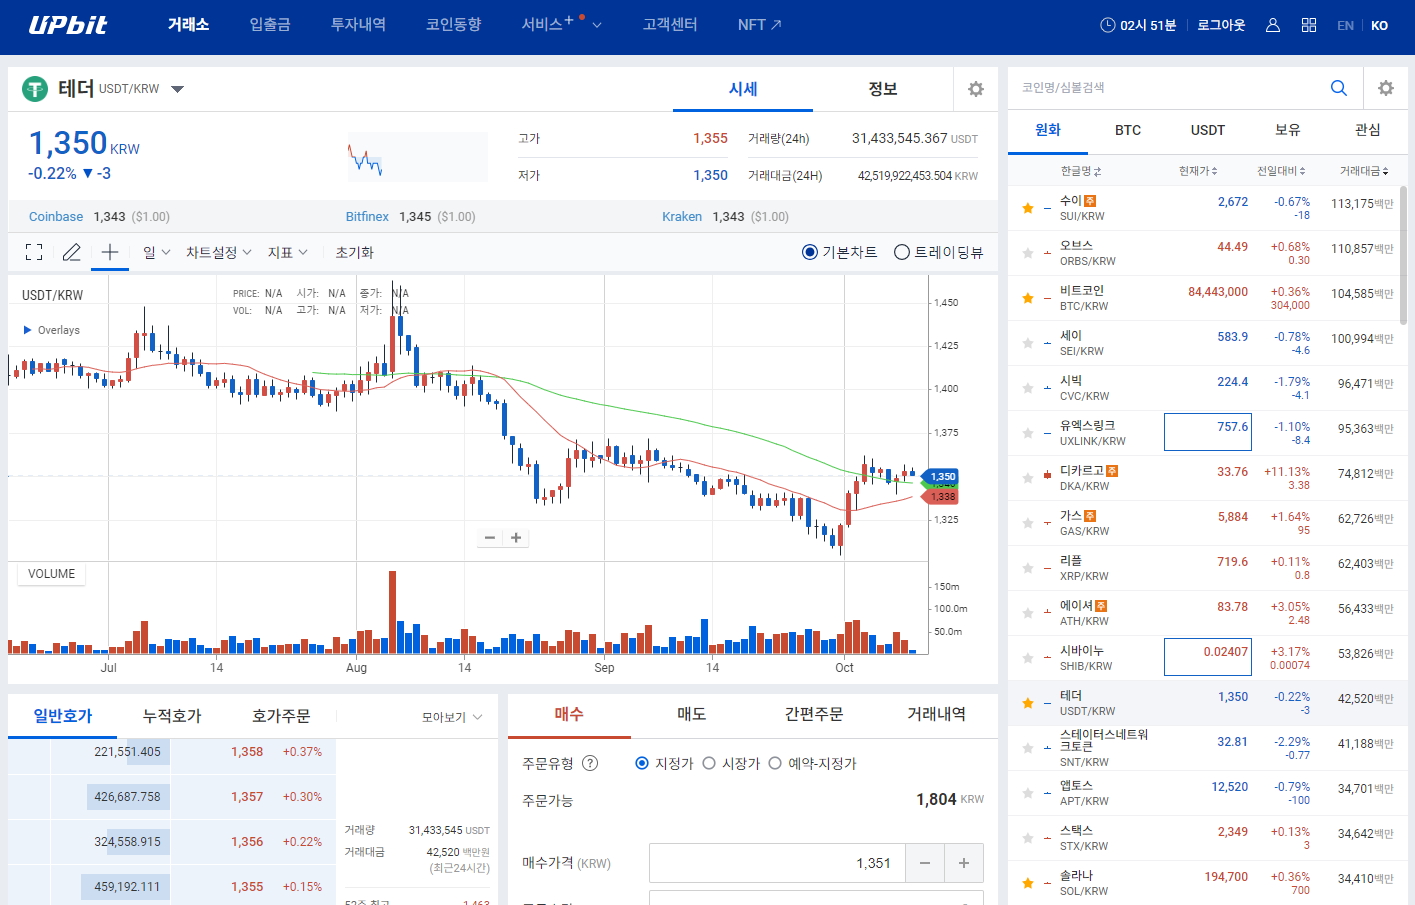Toggle favorite star for 시바이누 SHIB
This screenshot has width=1415, height=905.
point(1028,658)
